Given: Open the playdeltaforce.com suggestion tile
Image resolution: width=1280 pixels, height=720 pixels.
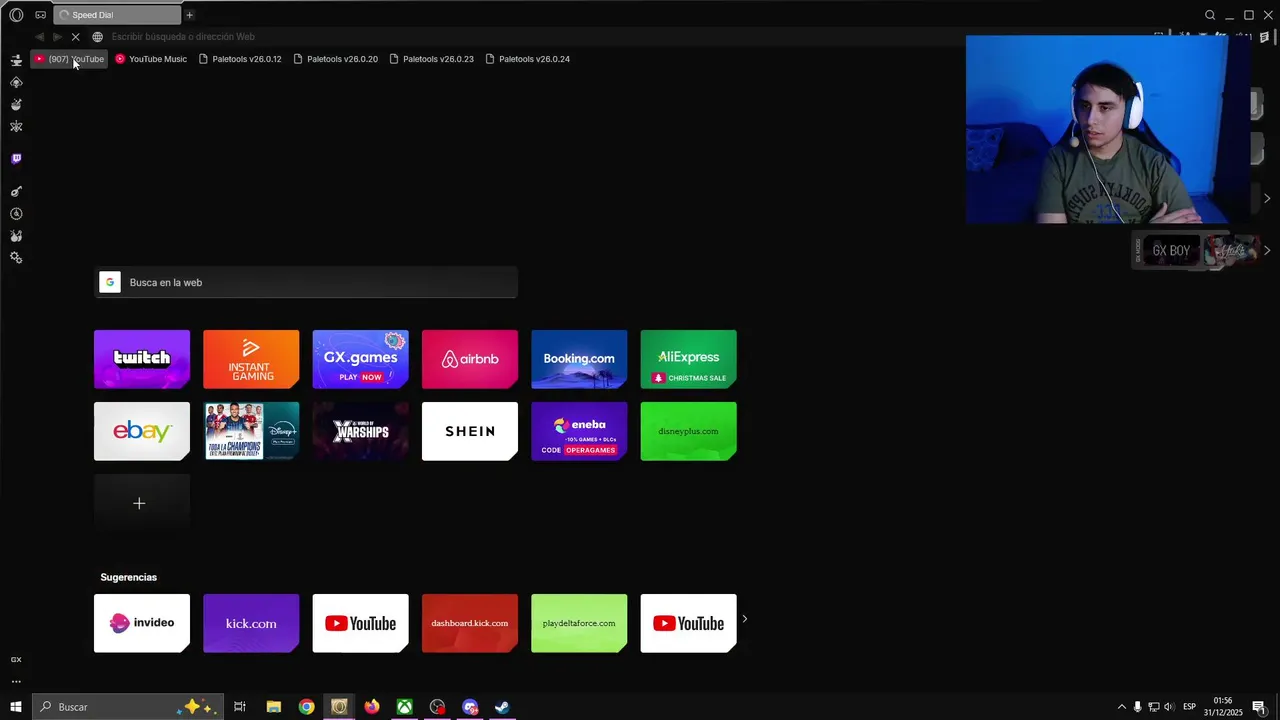Looking at the screenshot, I should pyautogui.click(x=579, y=623).
